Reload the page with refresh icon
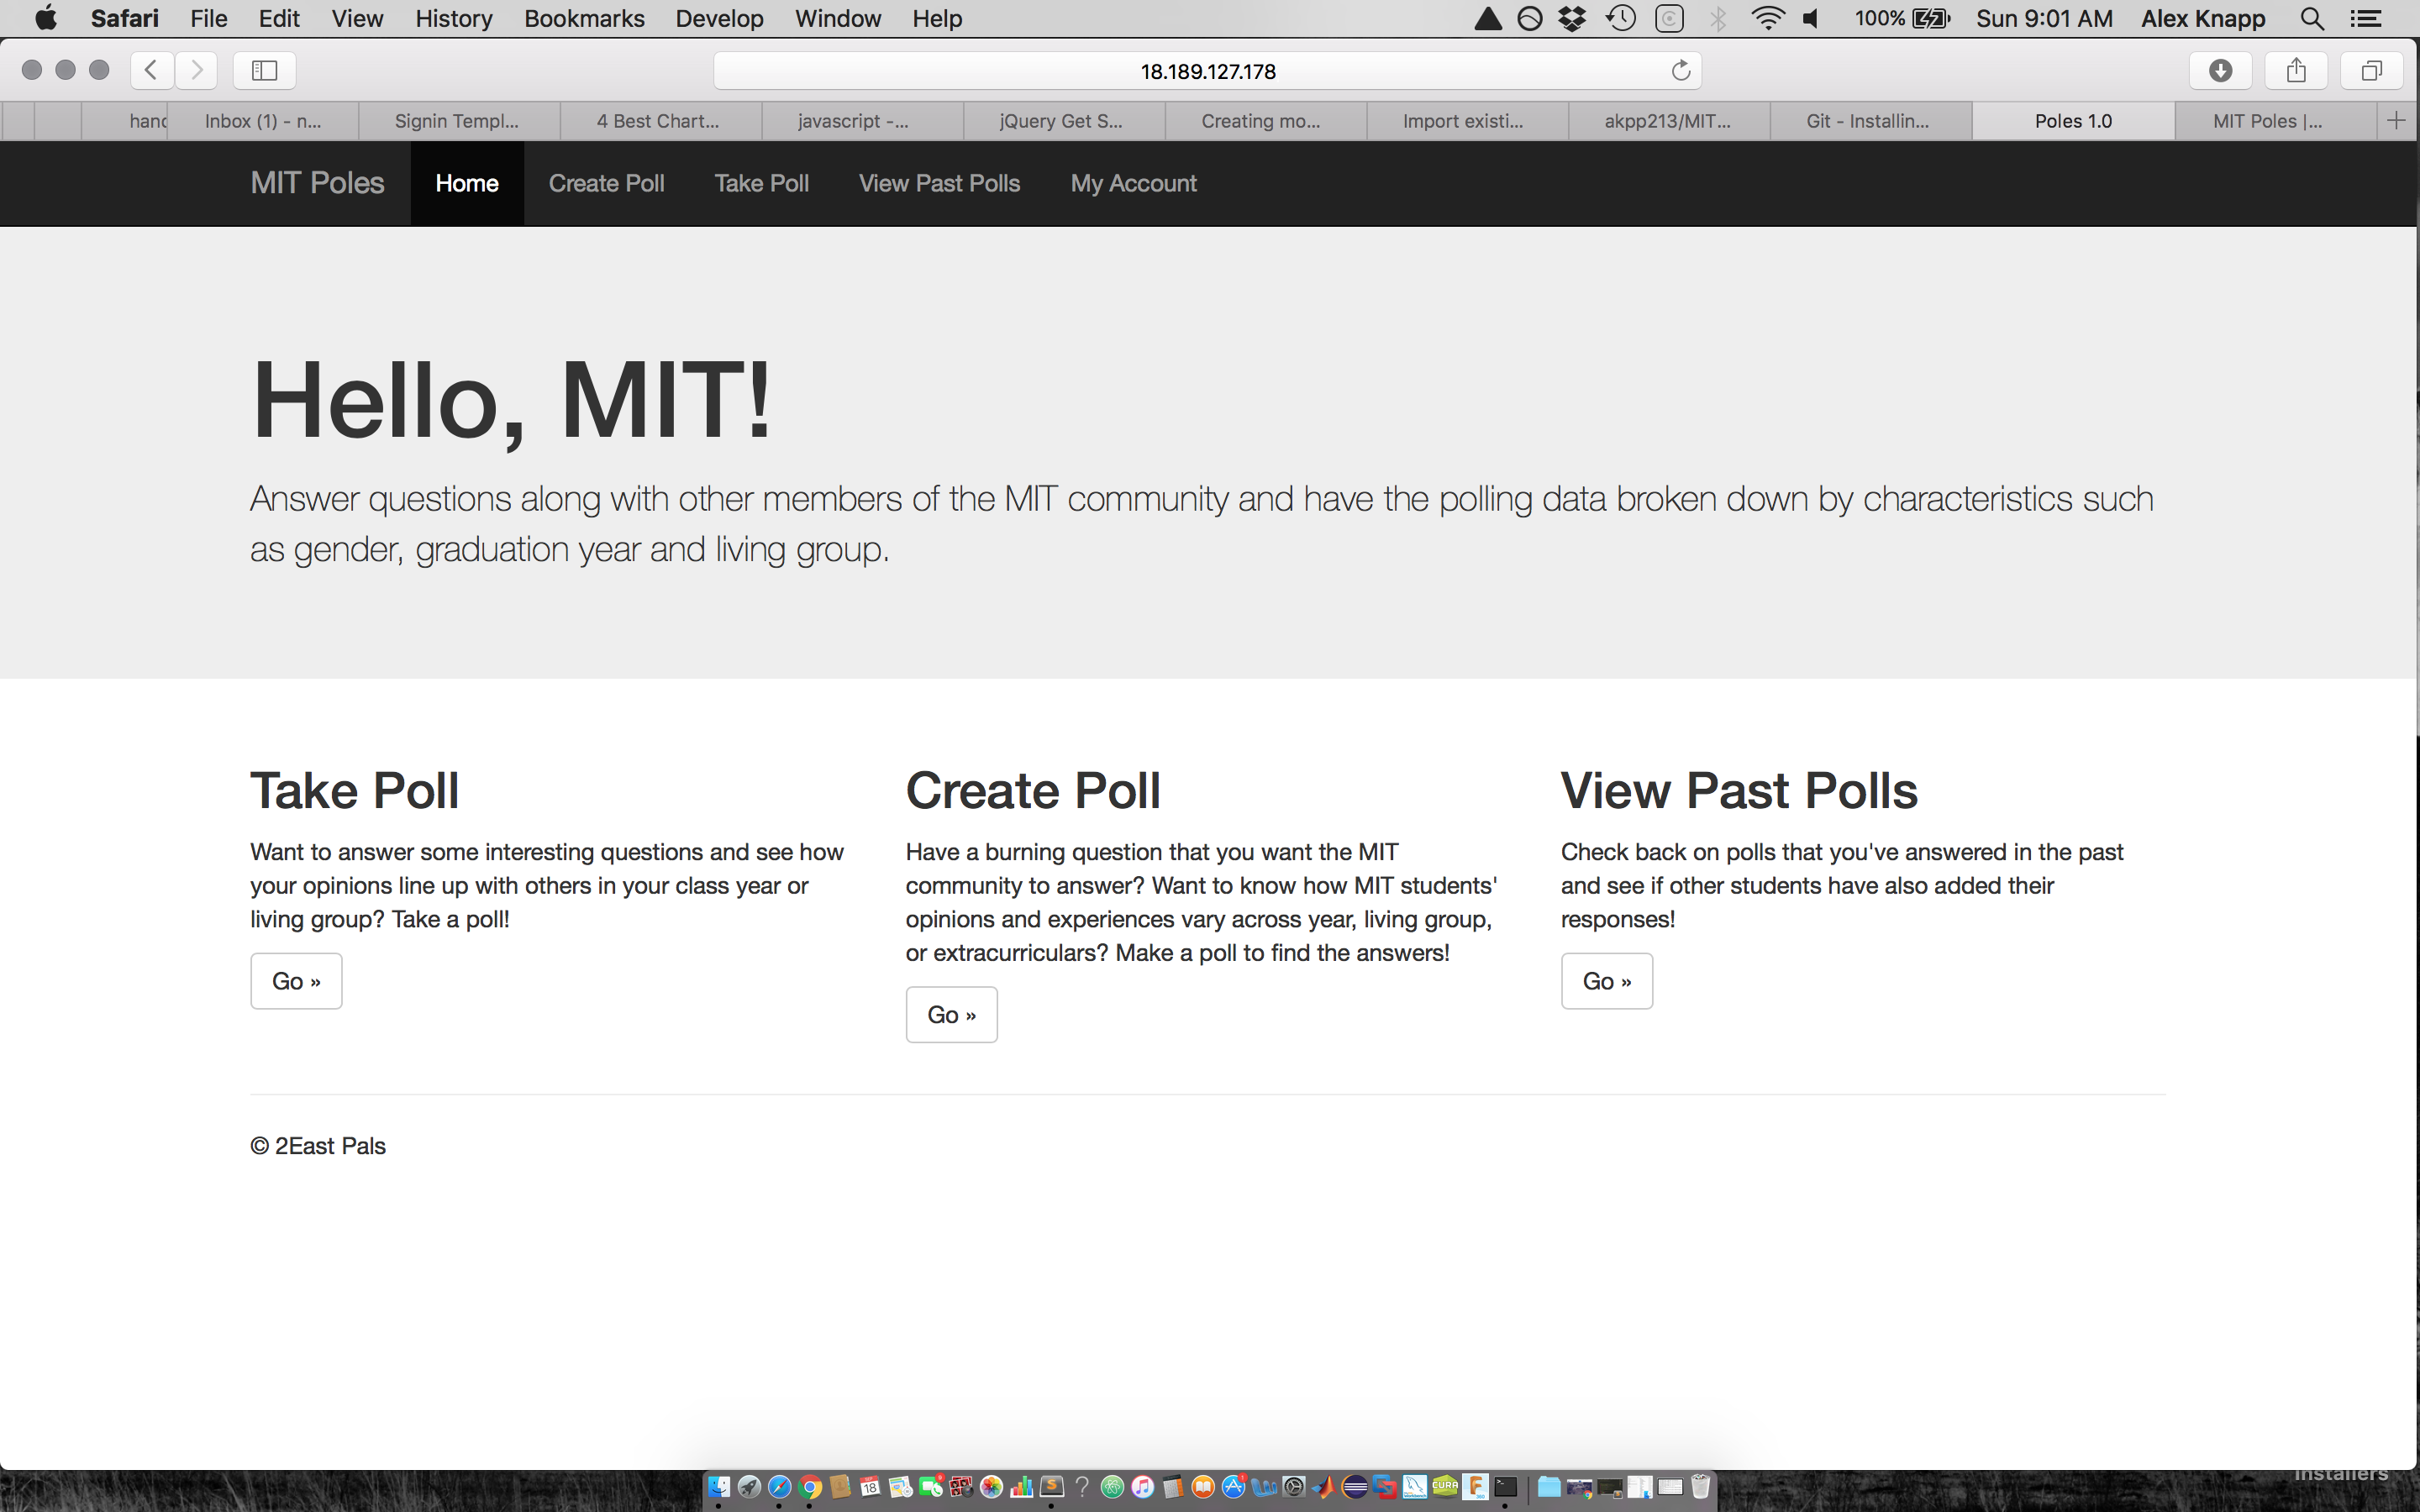 1681,70
